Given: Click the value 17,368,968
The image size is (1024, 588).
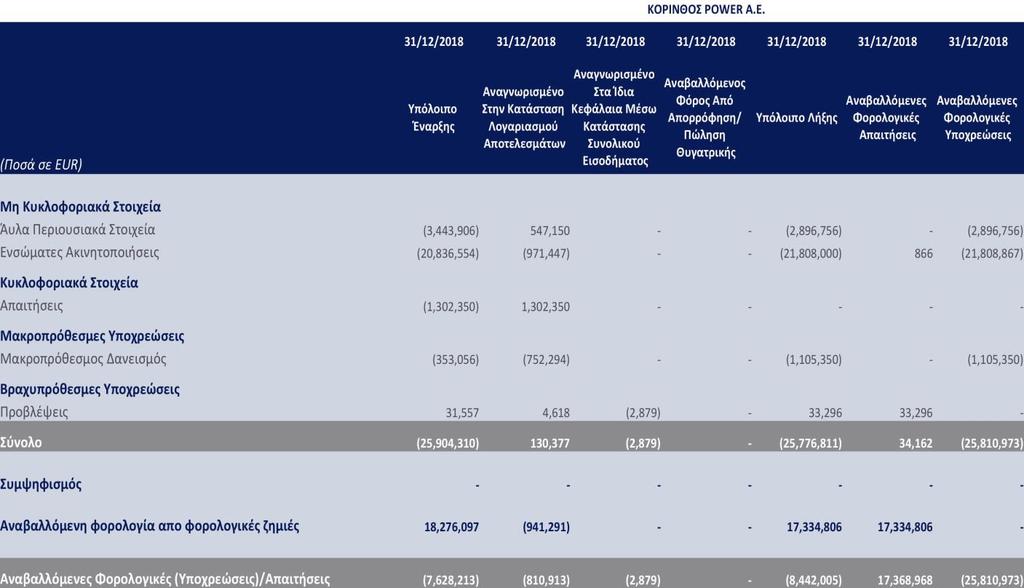Looking at the screenshot, I should 904,580.
